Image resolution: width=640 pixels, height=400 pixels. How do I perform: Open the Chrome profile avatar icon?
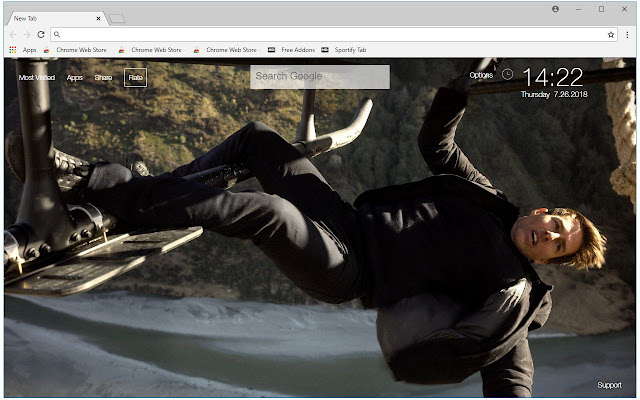(x=556, y=9)
